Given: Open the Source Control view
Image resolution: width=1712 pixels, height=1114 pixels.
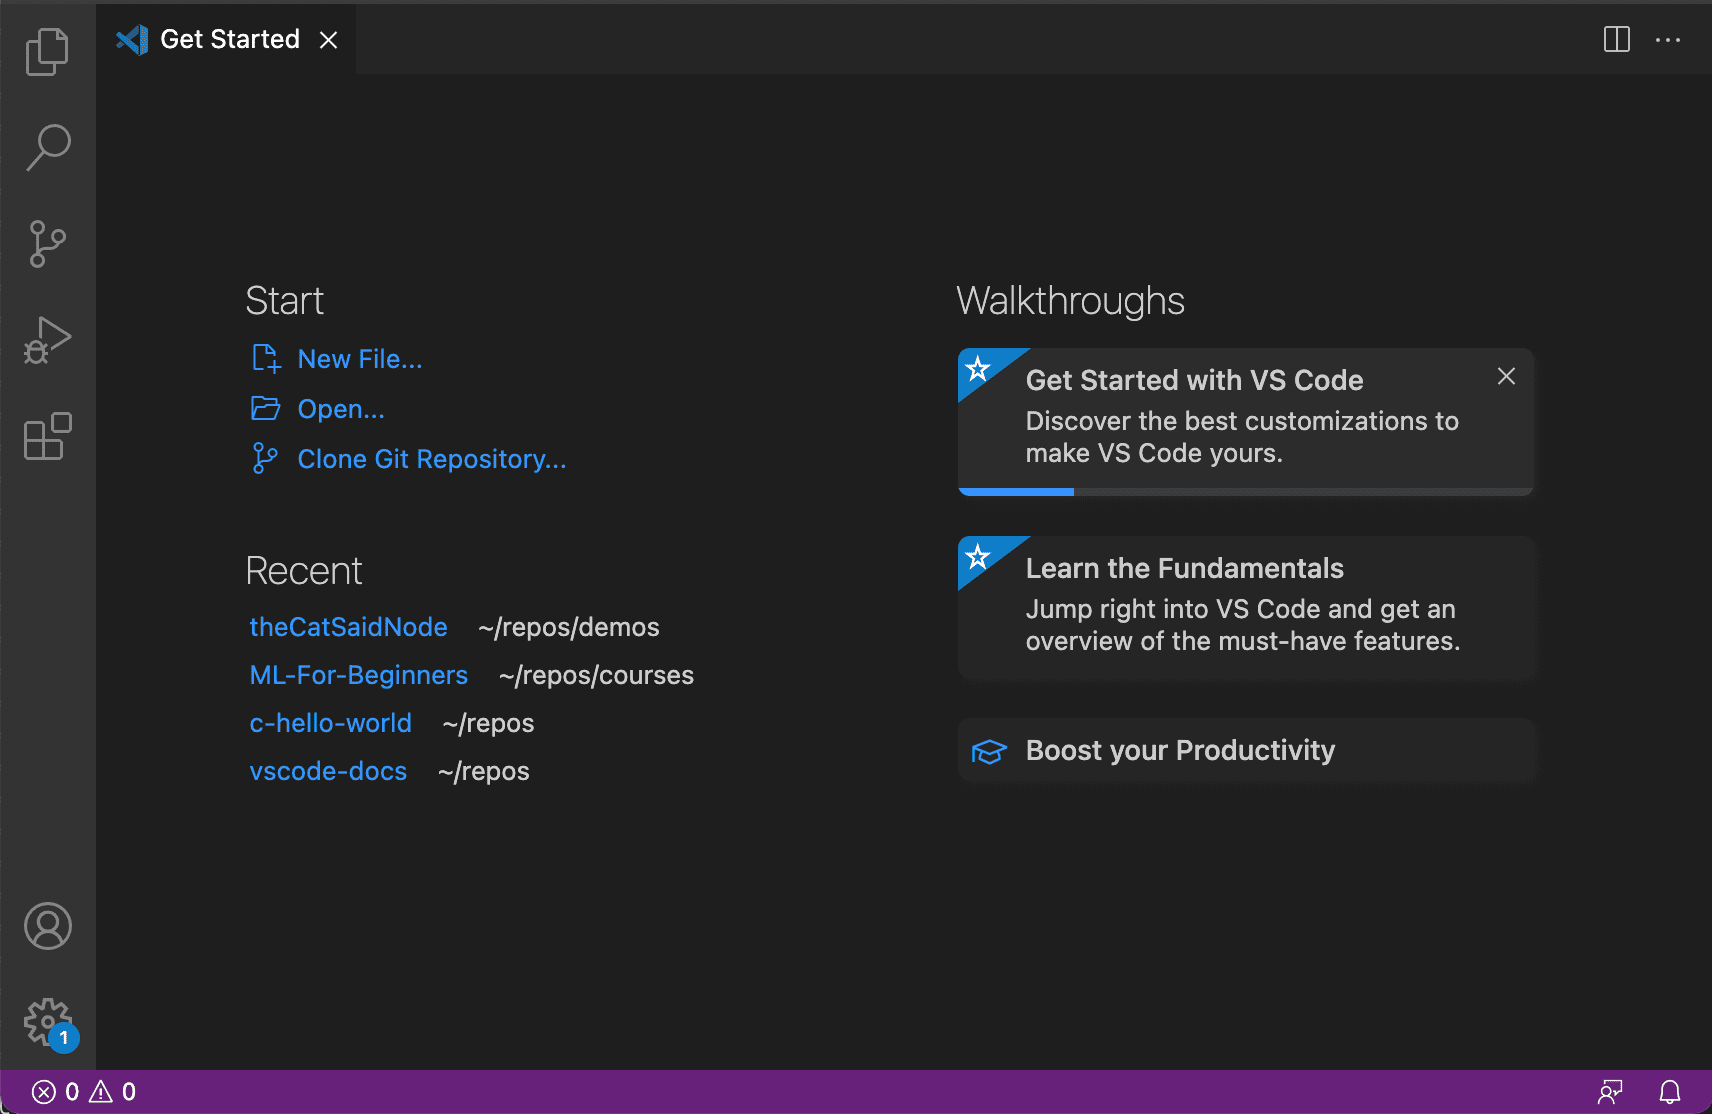Looking at the screenshot, I should [x=47, y=243].
